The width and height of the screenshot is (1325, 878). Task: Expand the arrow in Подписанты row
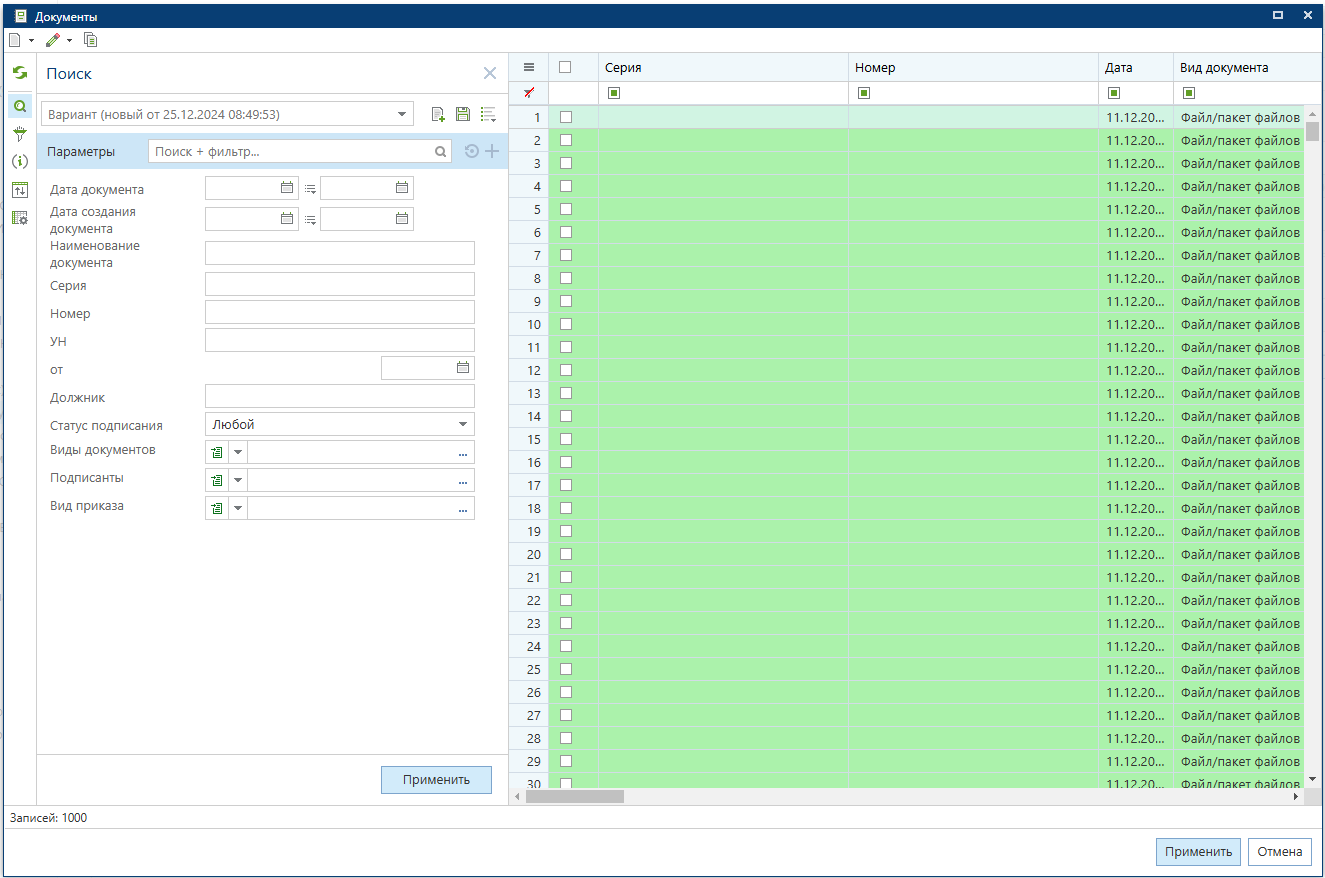point(238,480)
